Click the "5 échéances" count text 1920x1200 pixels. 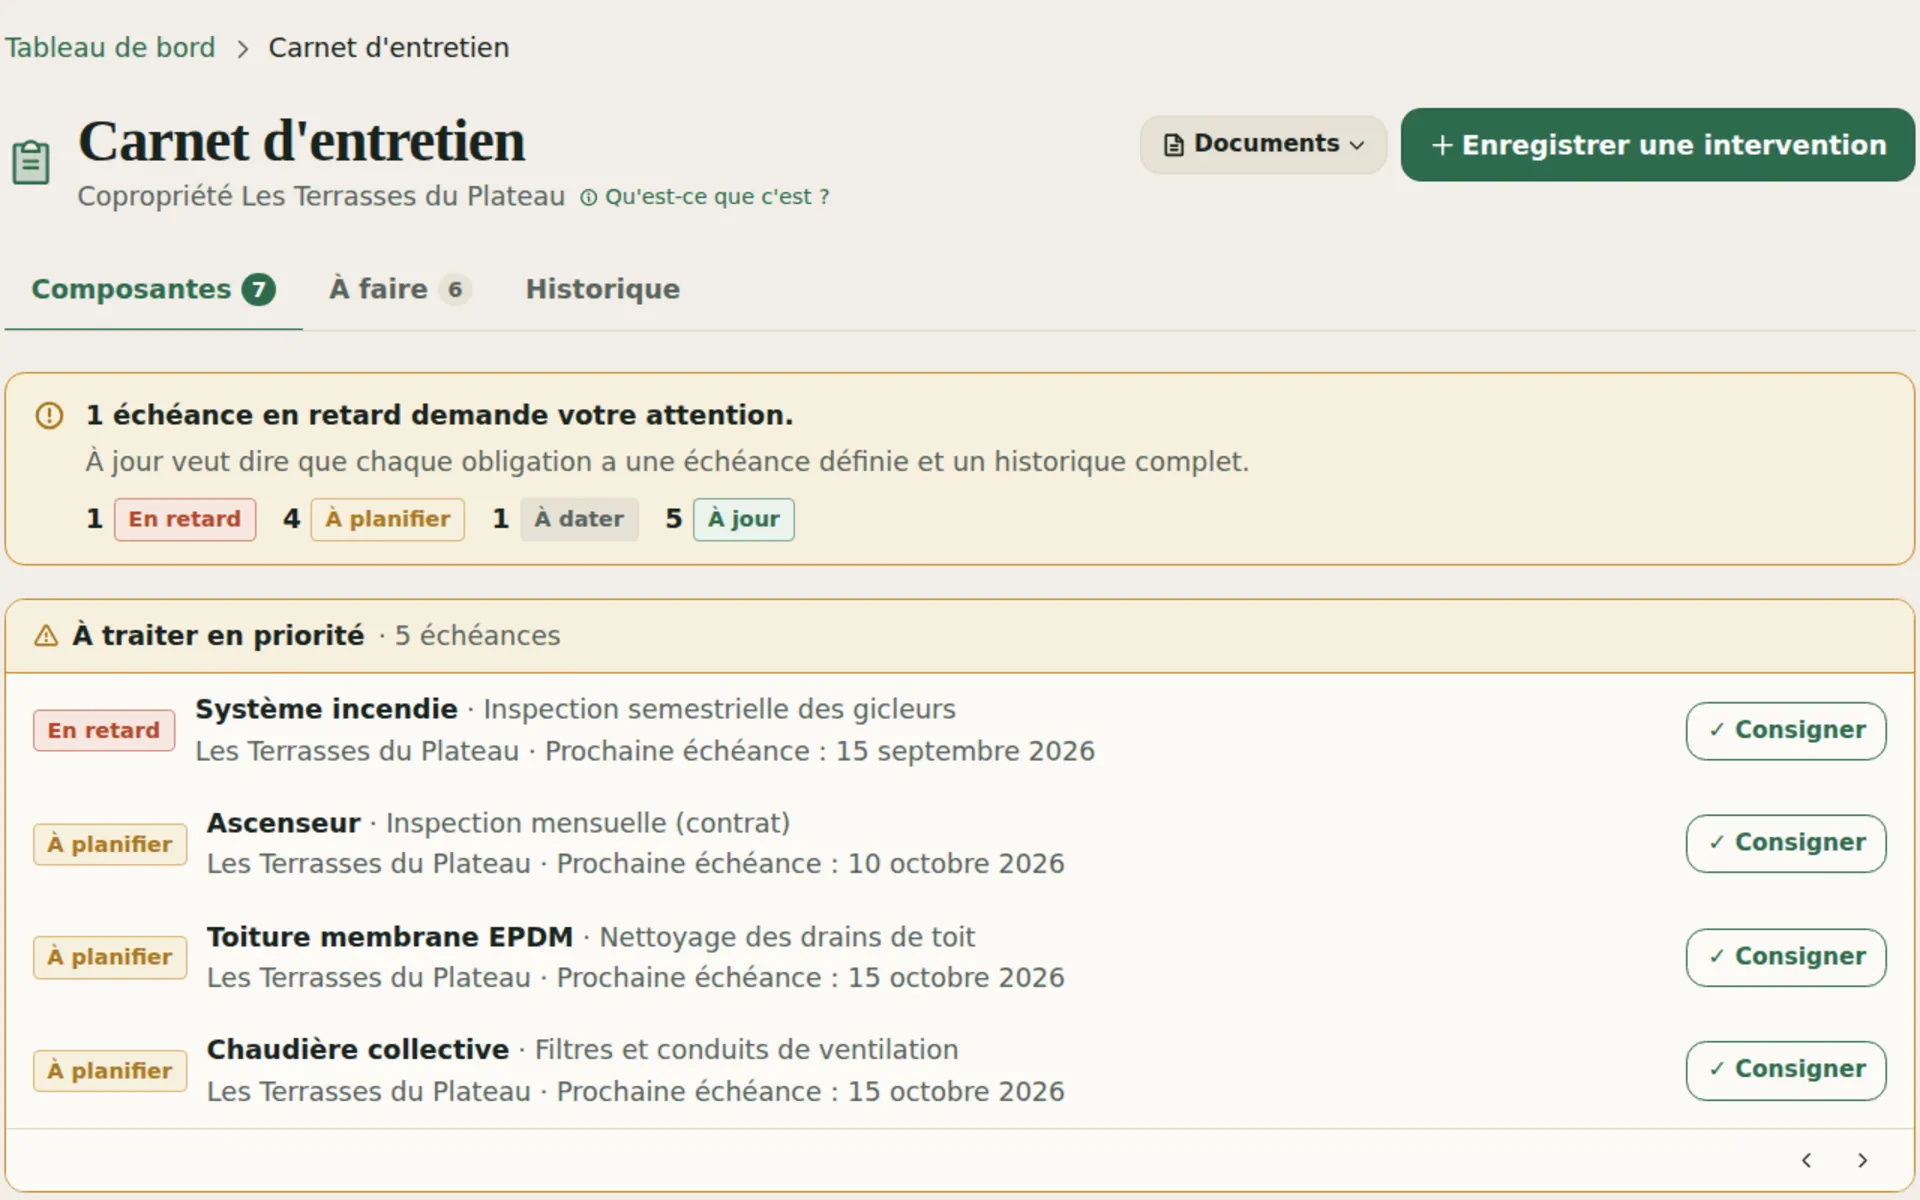(x=477, y=636)
